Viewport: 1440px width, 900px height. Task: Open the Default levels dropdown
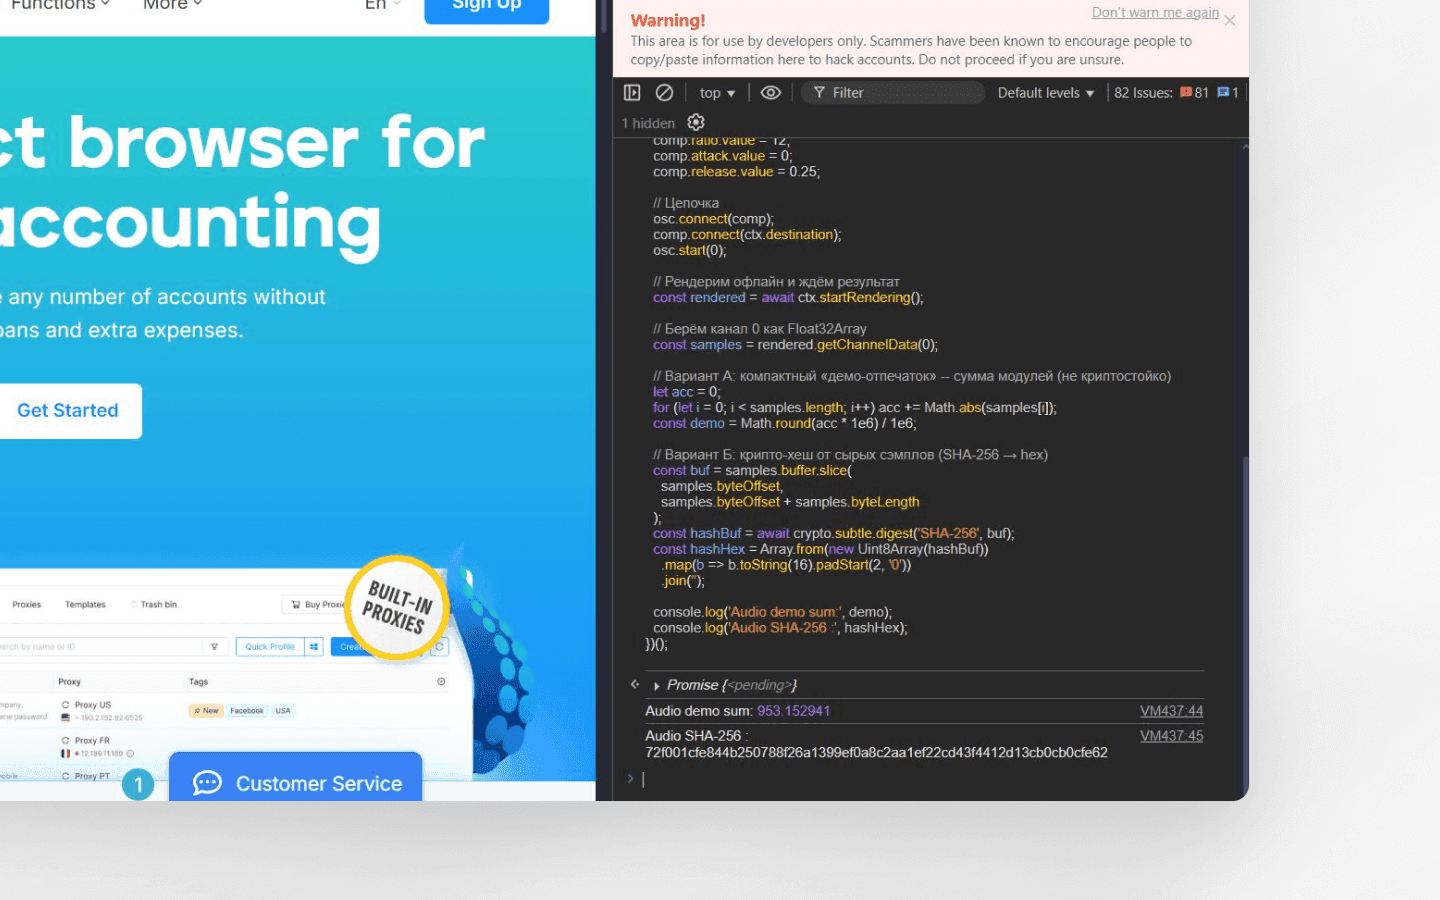click(1045, 93)
